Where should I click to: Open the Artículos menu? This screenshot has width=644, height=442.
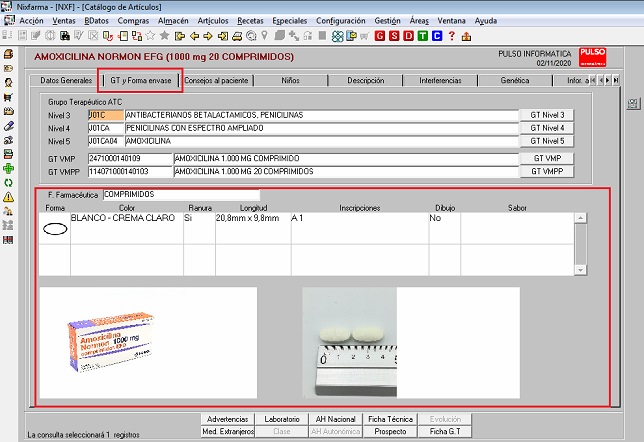coord(213,21)
